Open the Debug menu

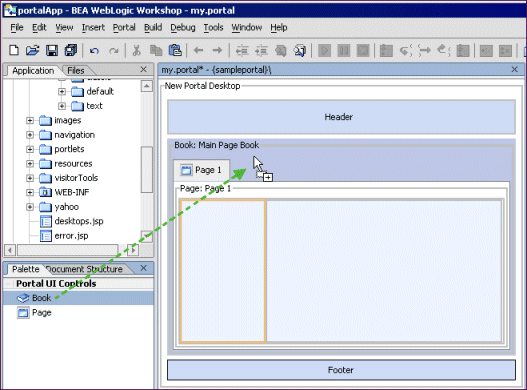tap(183, 28)
